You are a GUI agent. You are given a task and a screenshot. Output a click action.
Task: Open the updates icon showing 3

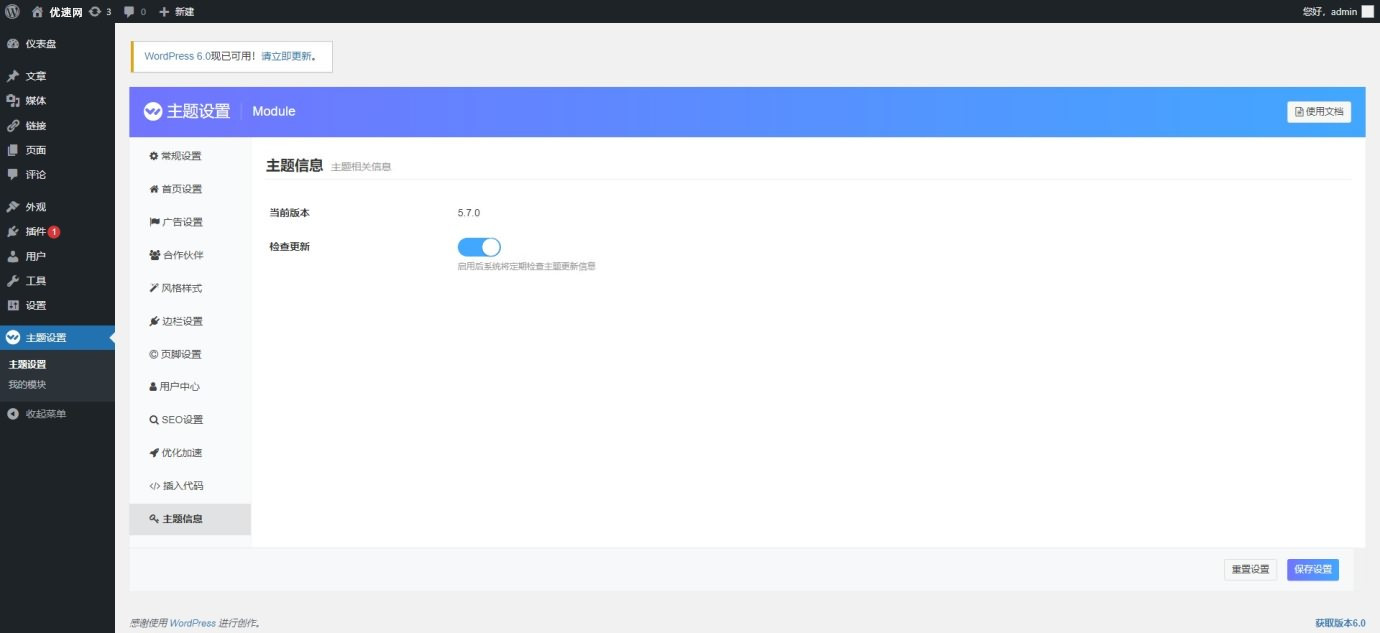[100, 11]
